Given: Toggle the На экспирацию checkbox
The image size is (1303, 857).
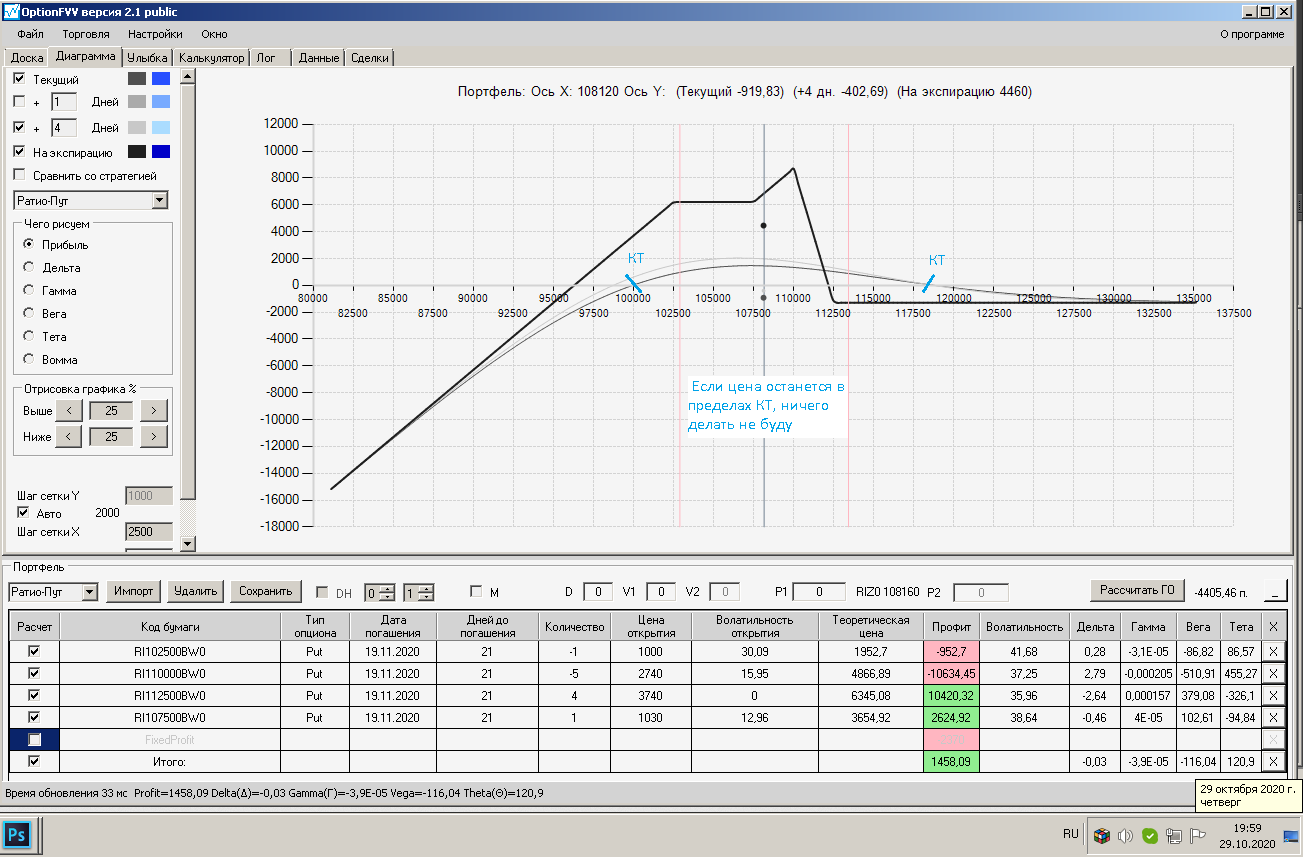Looking at the screenshot, I should (20, 152).
